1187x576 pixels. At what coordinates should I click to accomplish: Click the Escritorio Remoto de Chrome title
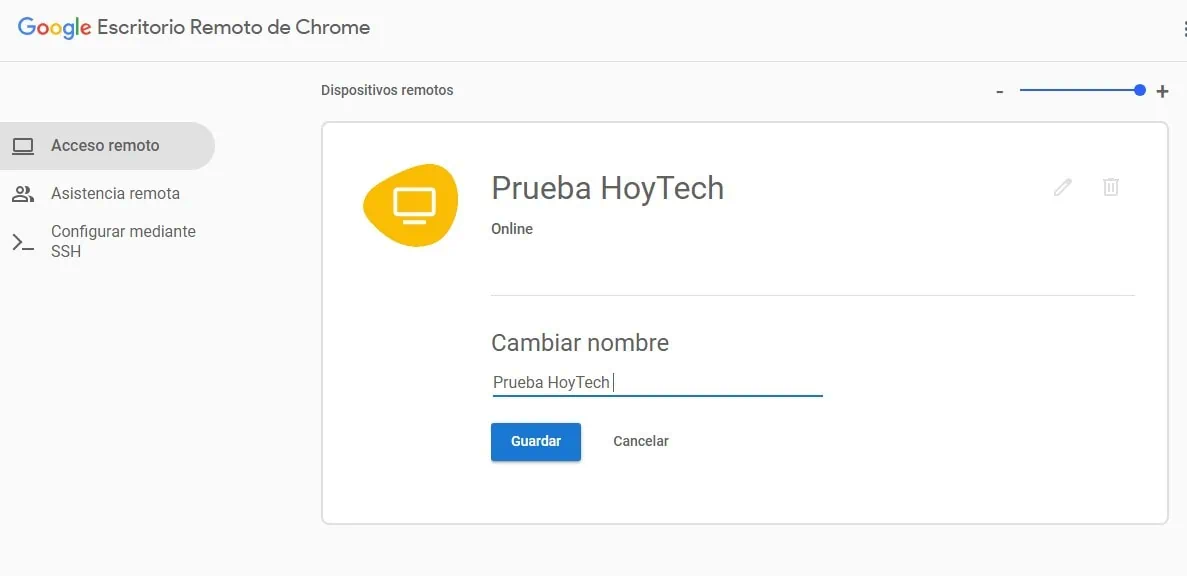point(233,28)
